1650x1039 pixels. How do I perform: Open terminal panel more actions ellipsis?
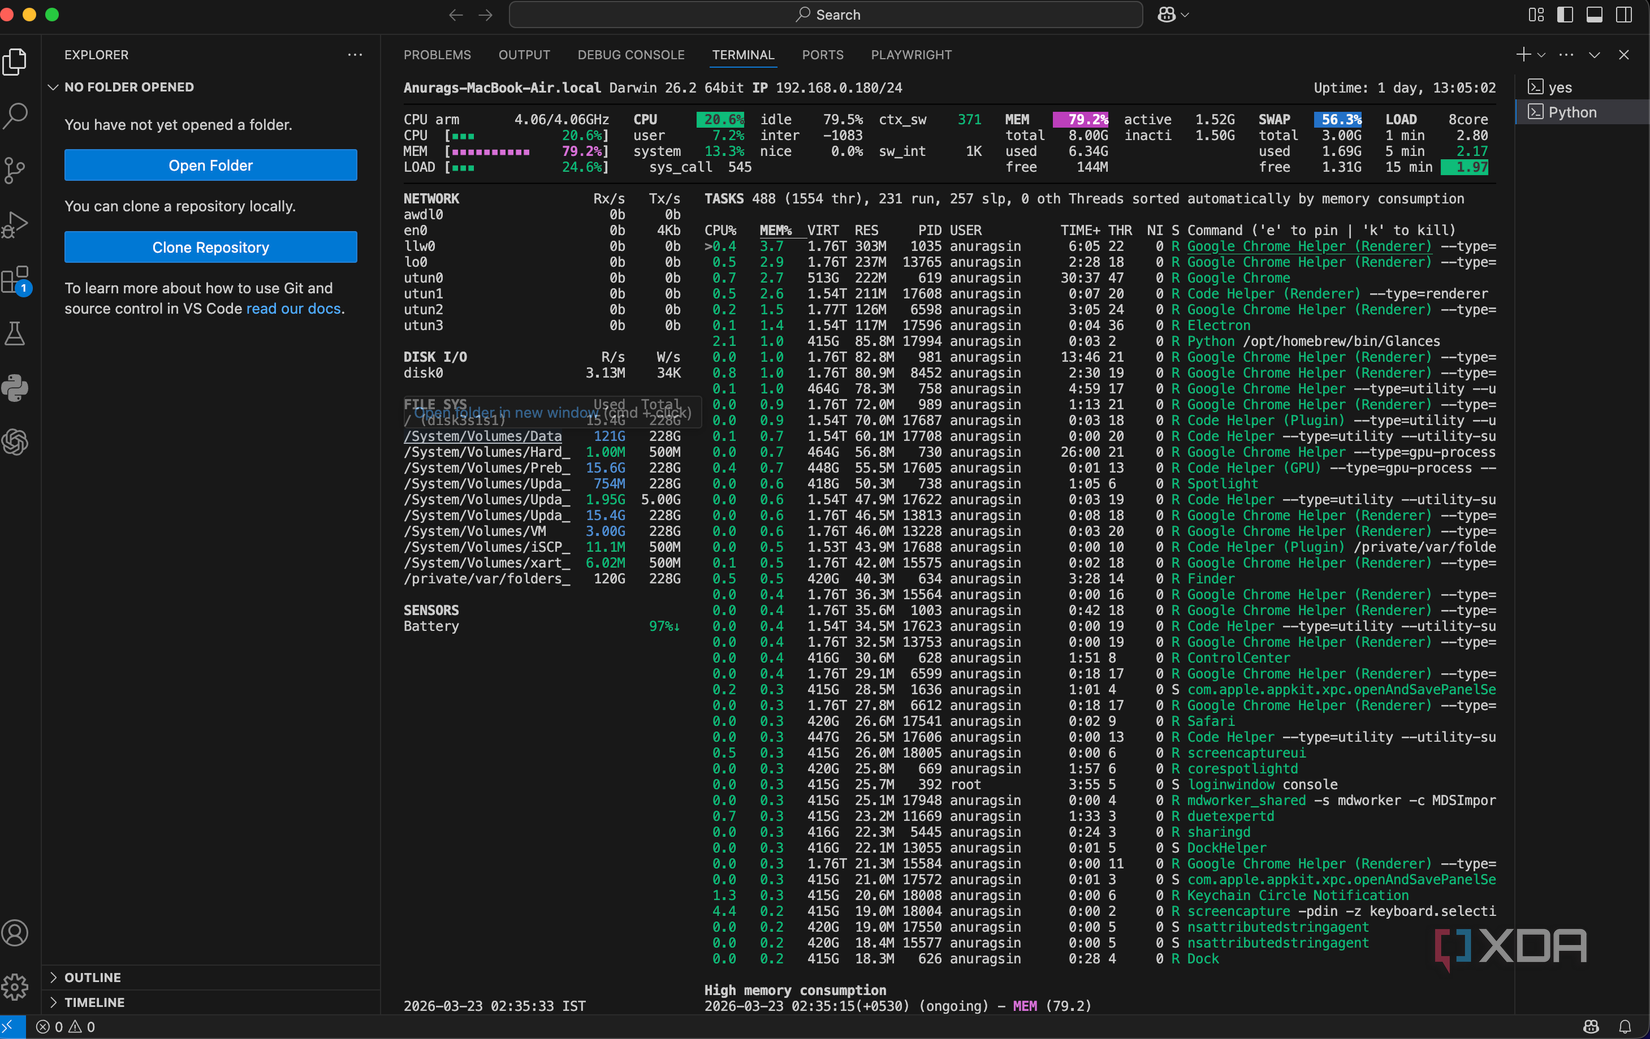(1566, 55)
